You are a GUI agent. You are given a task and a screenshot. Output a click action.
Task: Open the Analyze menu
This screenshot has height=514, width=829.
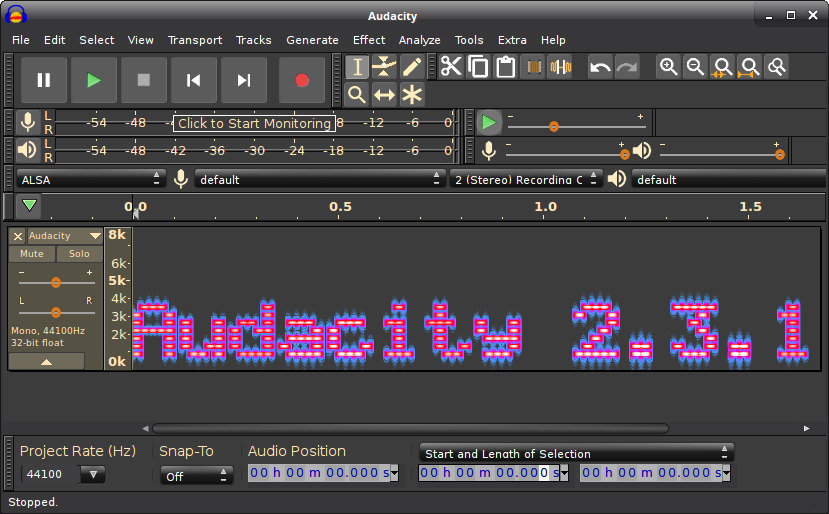(x=420, y=40)
